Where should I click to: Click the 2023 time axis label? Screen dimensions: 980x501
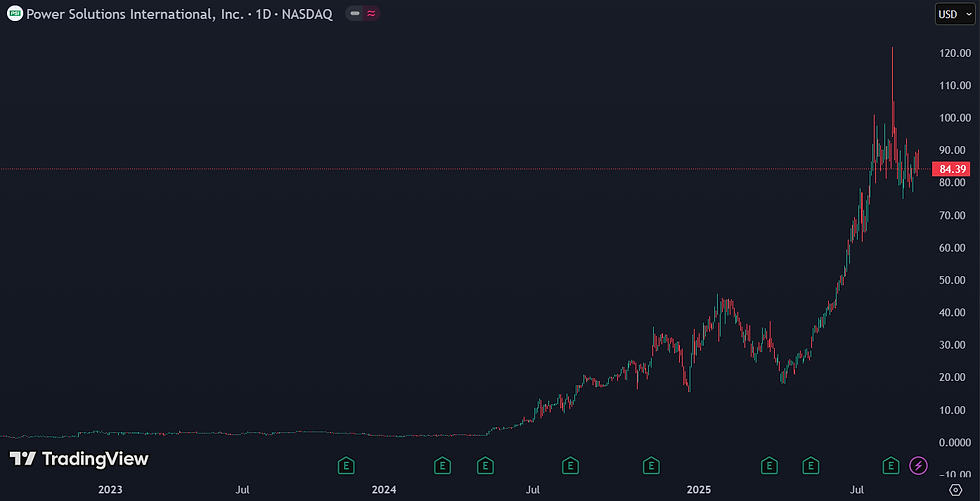(110, 489)
